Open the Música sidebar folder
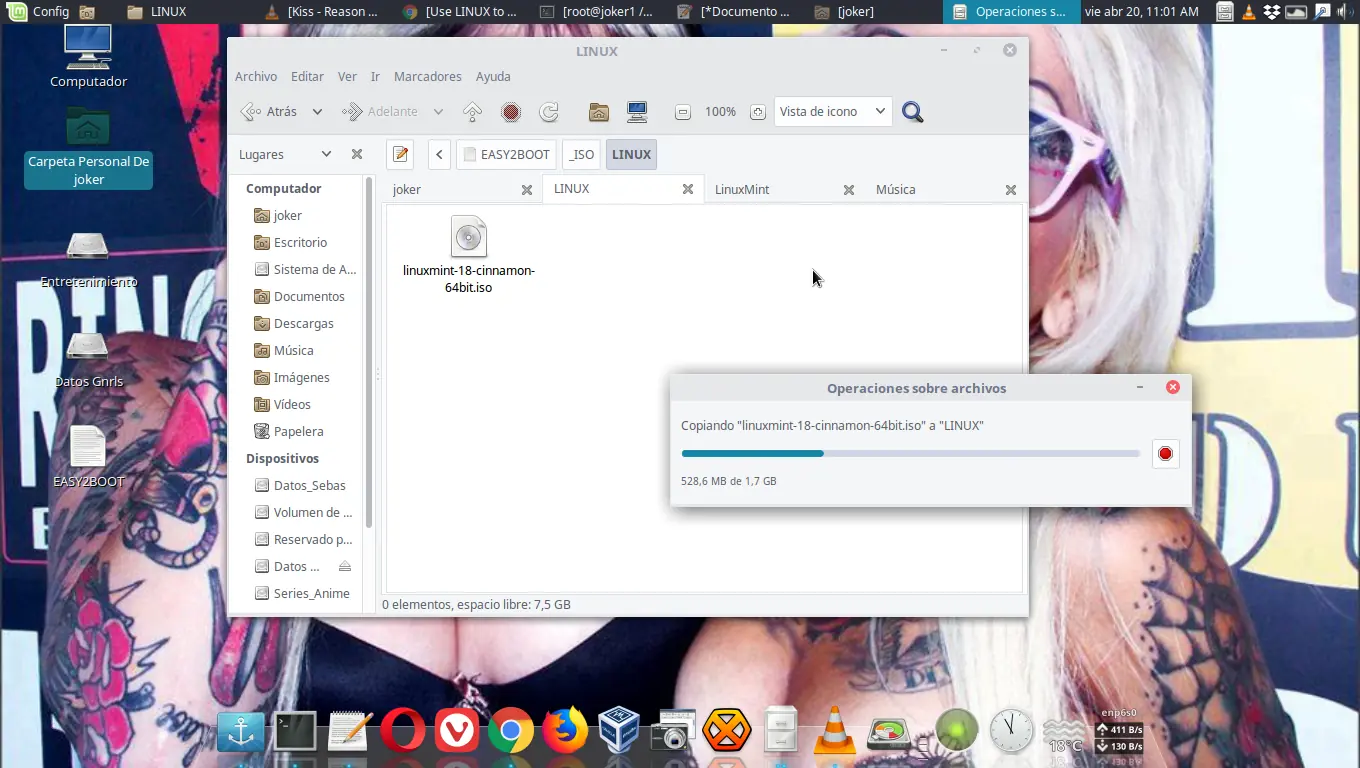 point(293,350)
